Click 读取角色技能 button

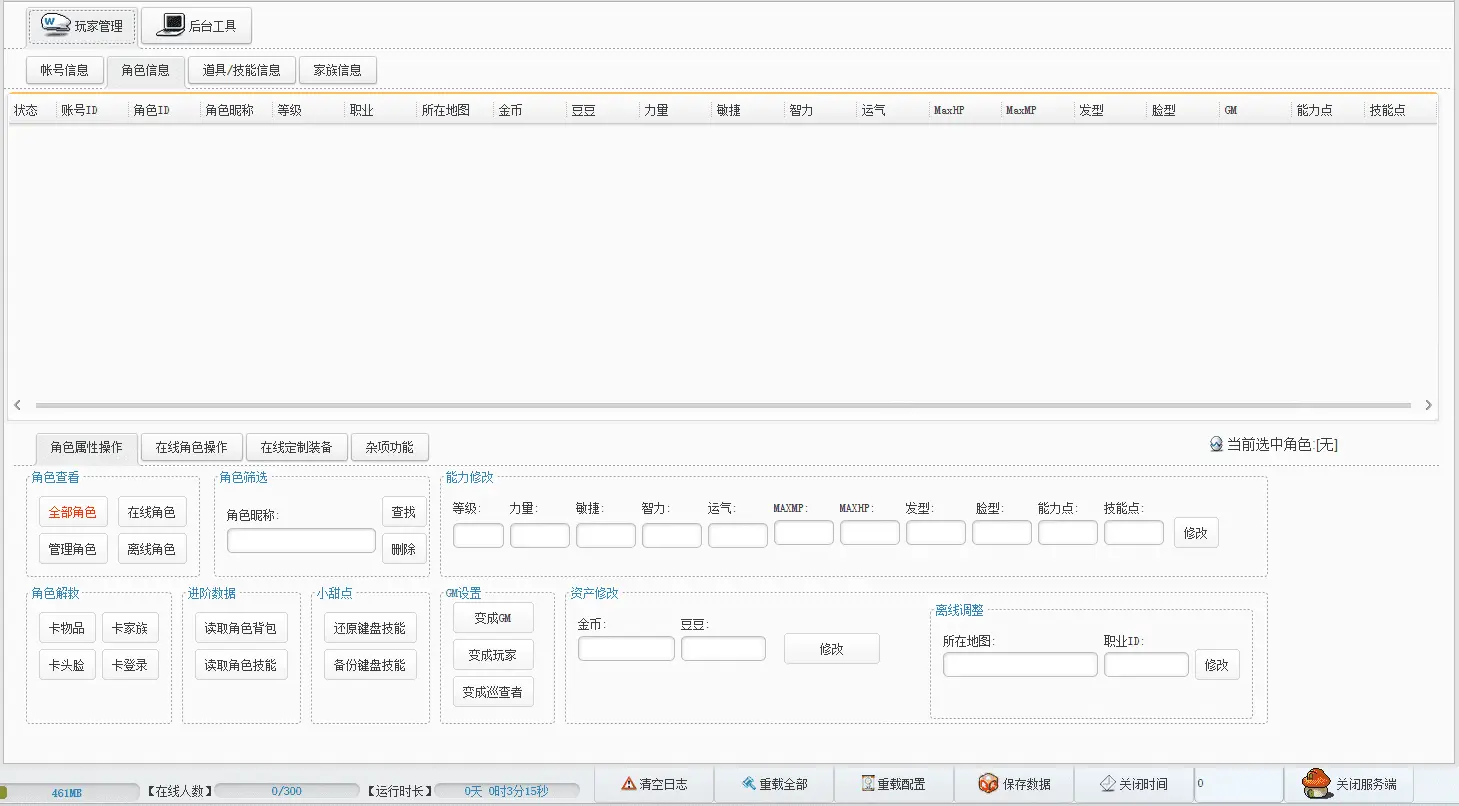[241, 665]
